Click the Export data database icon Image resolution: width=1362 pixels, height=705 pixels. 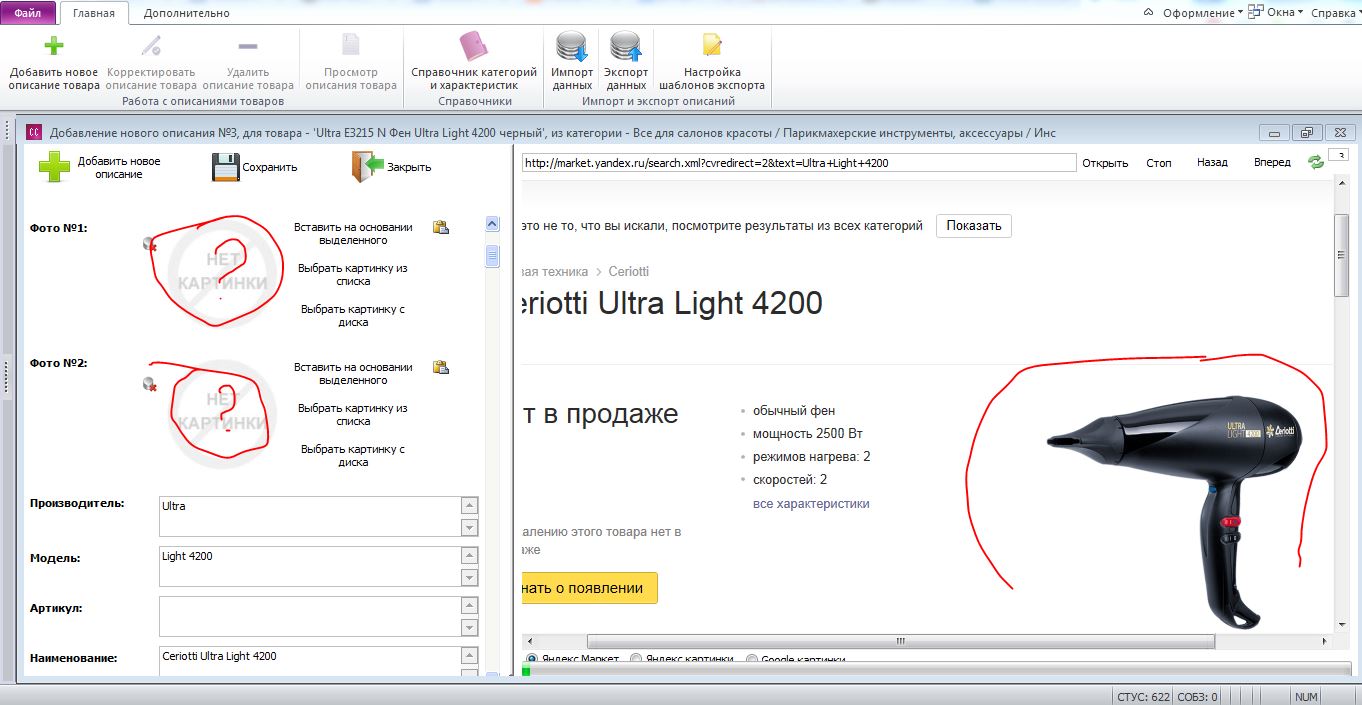[x=626, y=46]
